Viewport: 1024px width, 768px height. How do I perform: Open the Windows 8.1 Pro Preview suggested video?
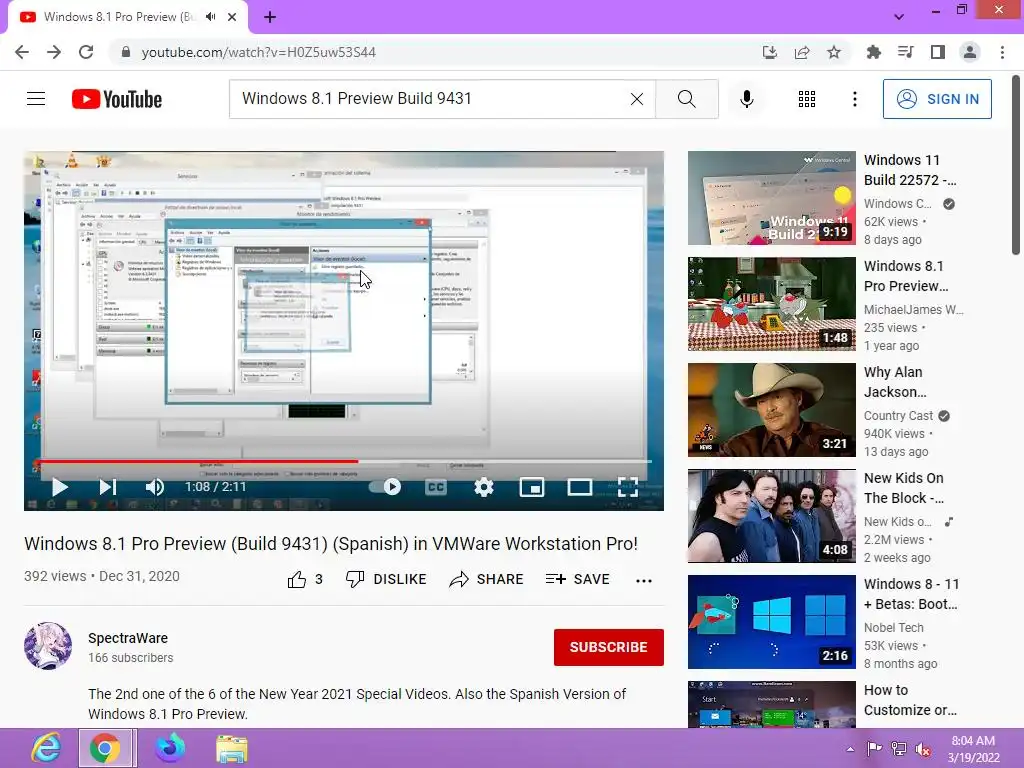click(x=771, y=304)
